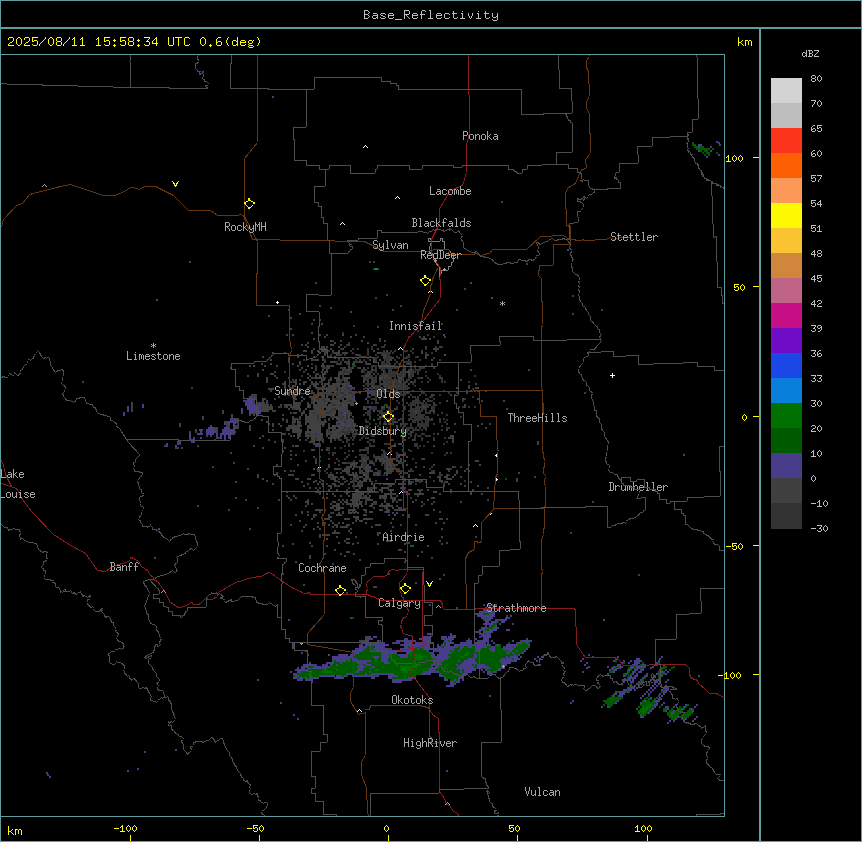862x842 pixels.
Task: Select the 0 dBZ slate purple swatch
Action: (x=786, y=466)
